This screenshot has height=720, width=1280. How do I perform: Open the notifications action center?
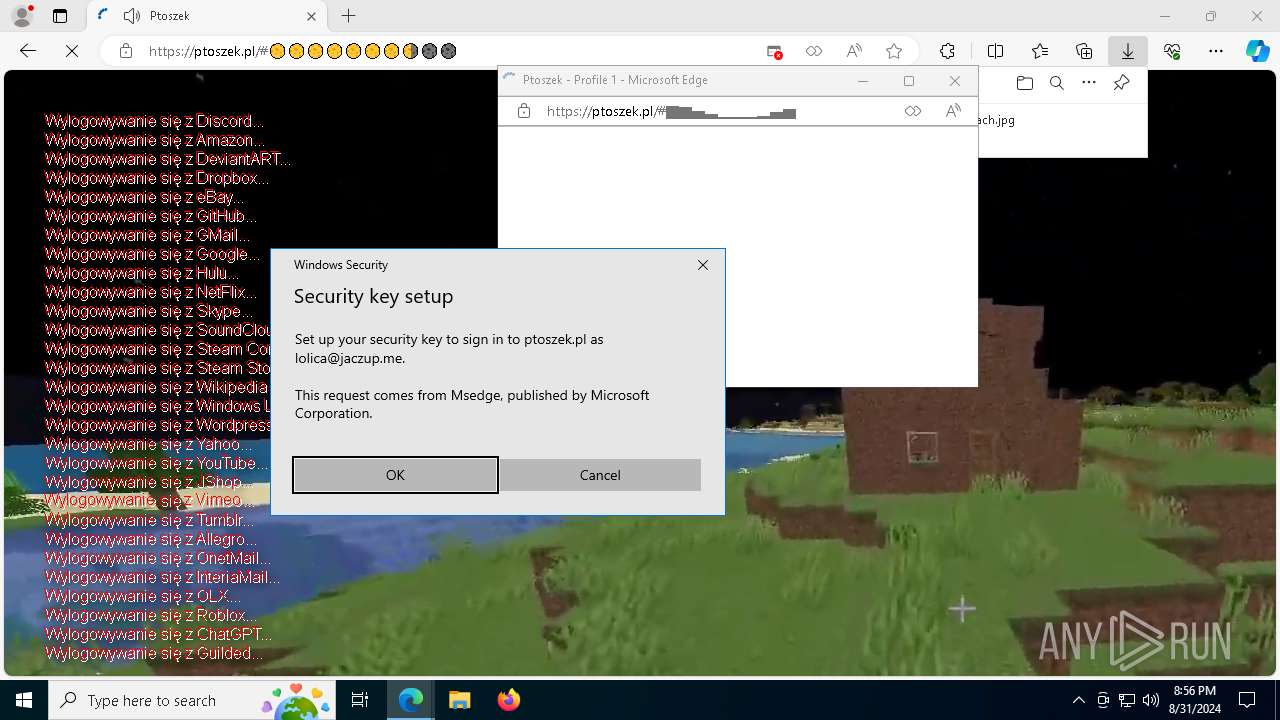point(1247,700)
